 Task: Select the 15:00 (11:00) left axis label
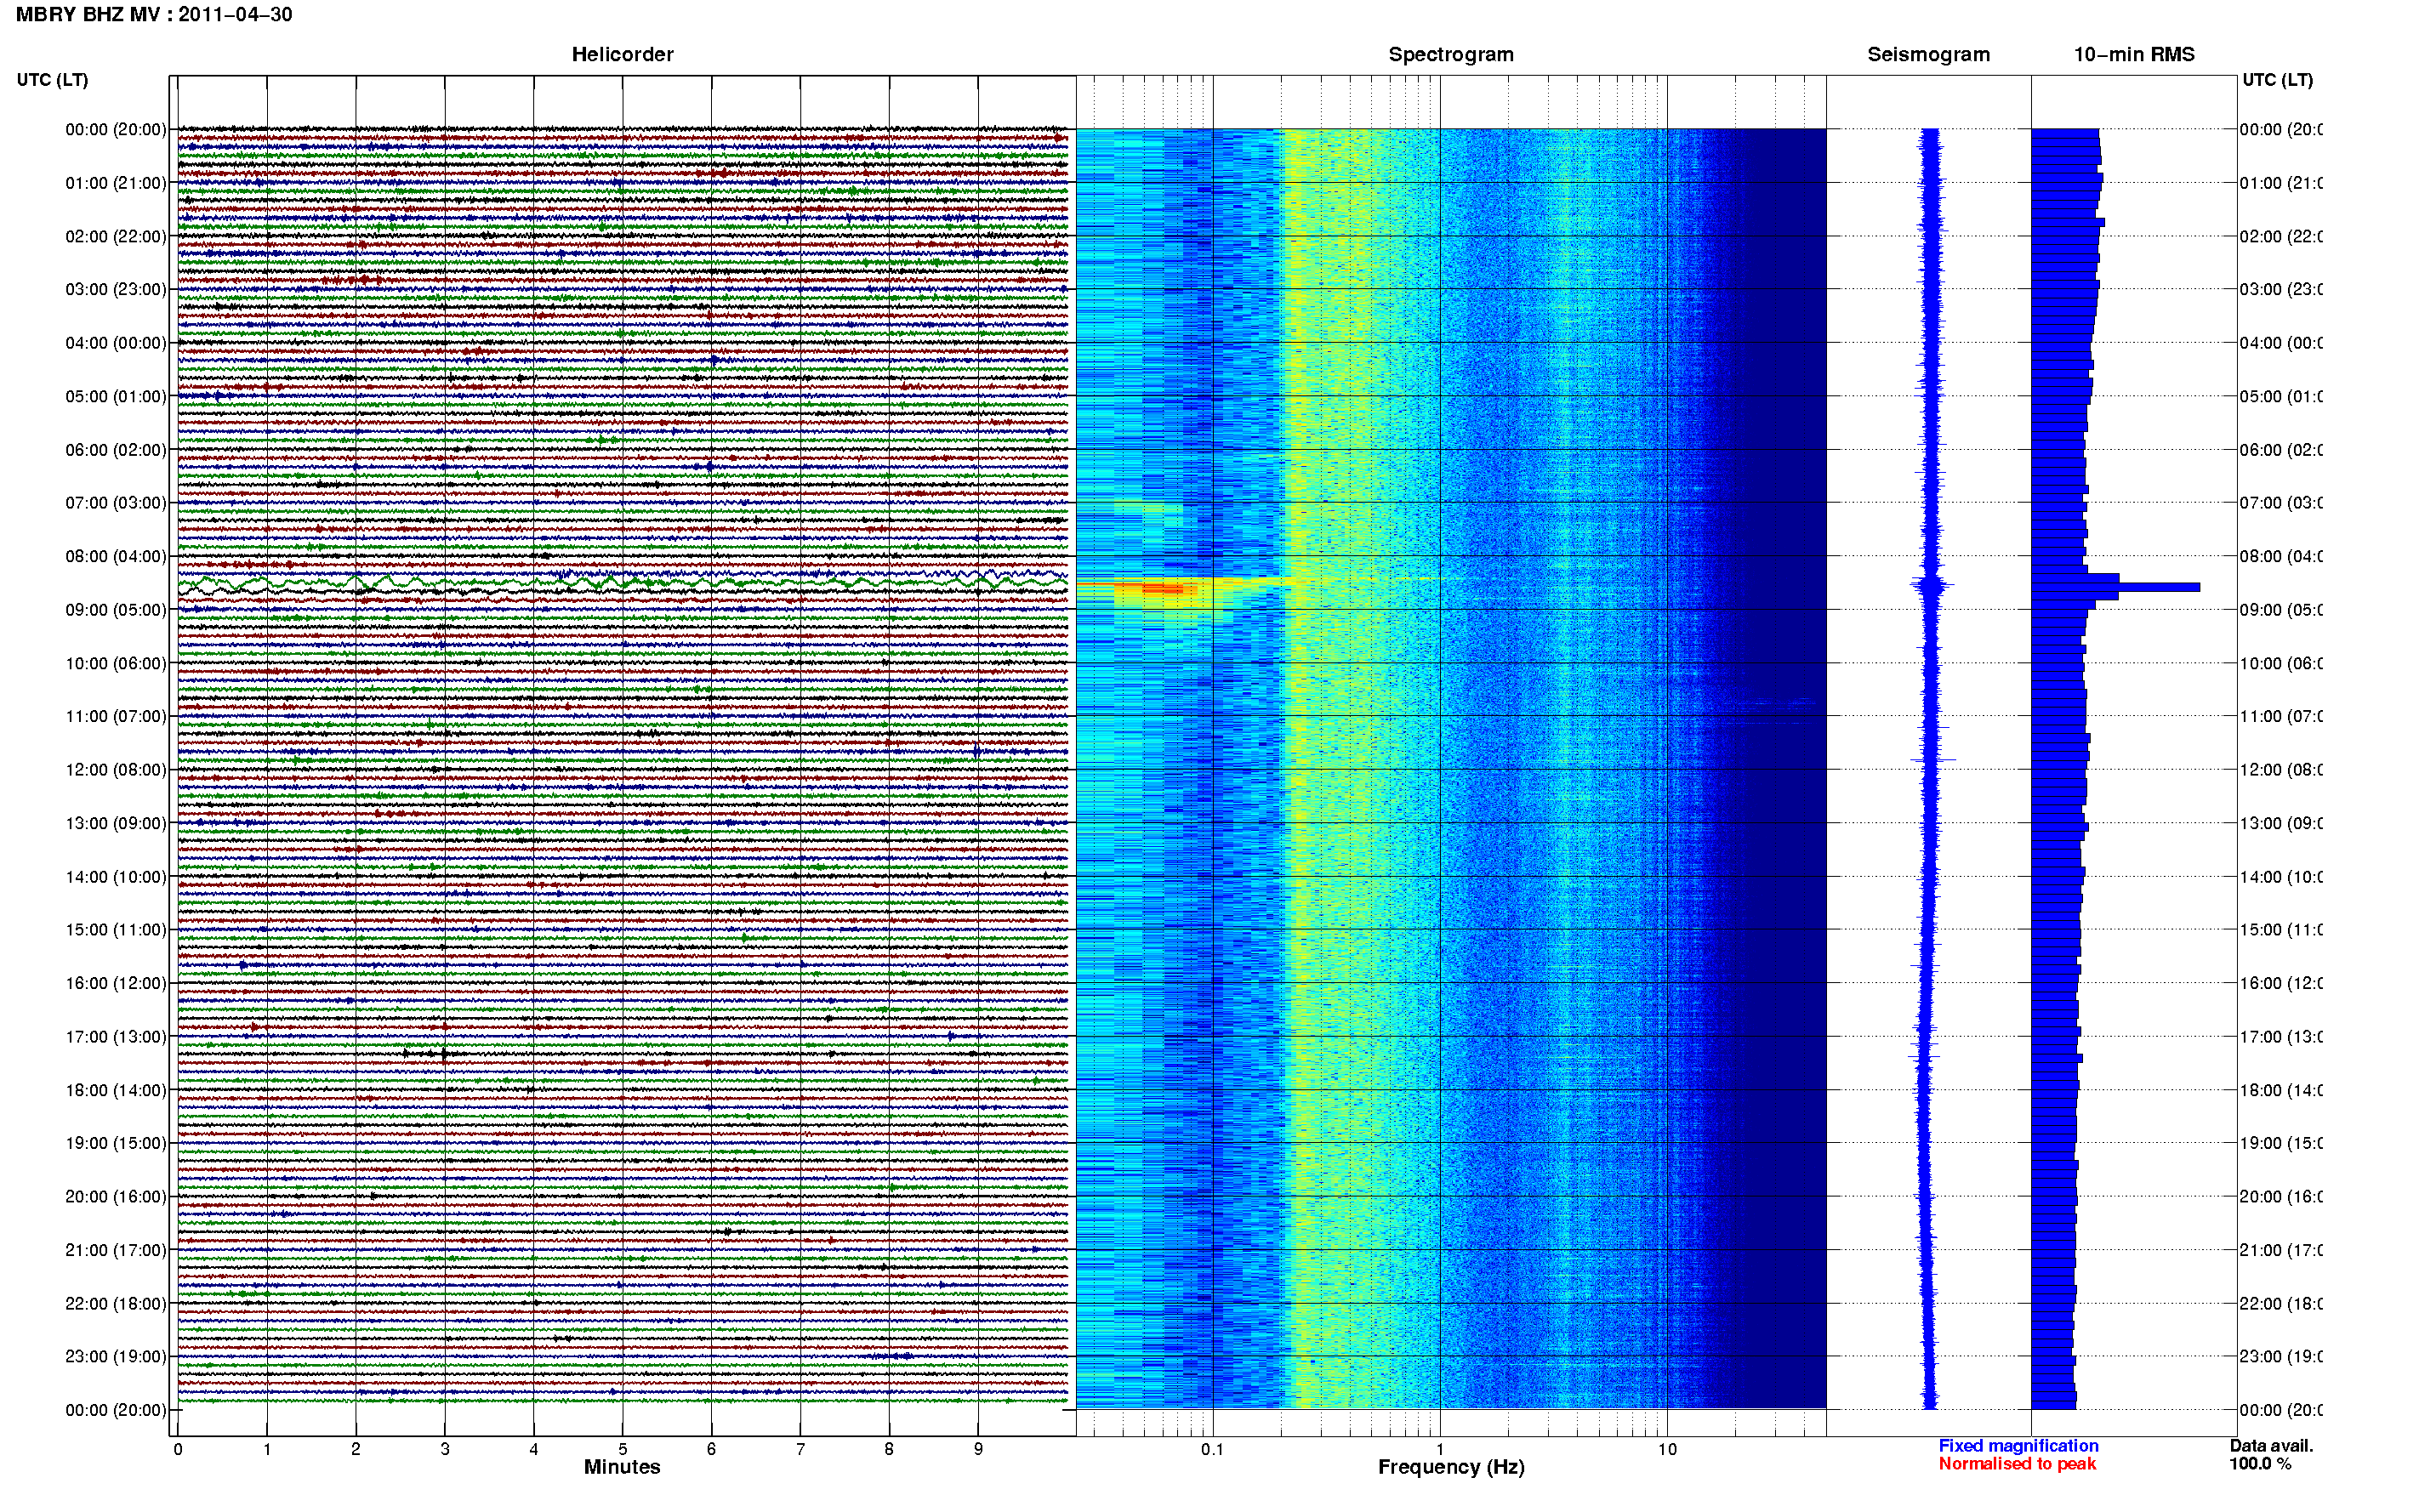[x=116, y=930]
